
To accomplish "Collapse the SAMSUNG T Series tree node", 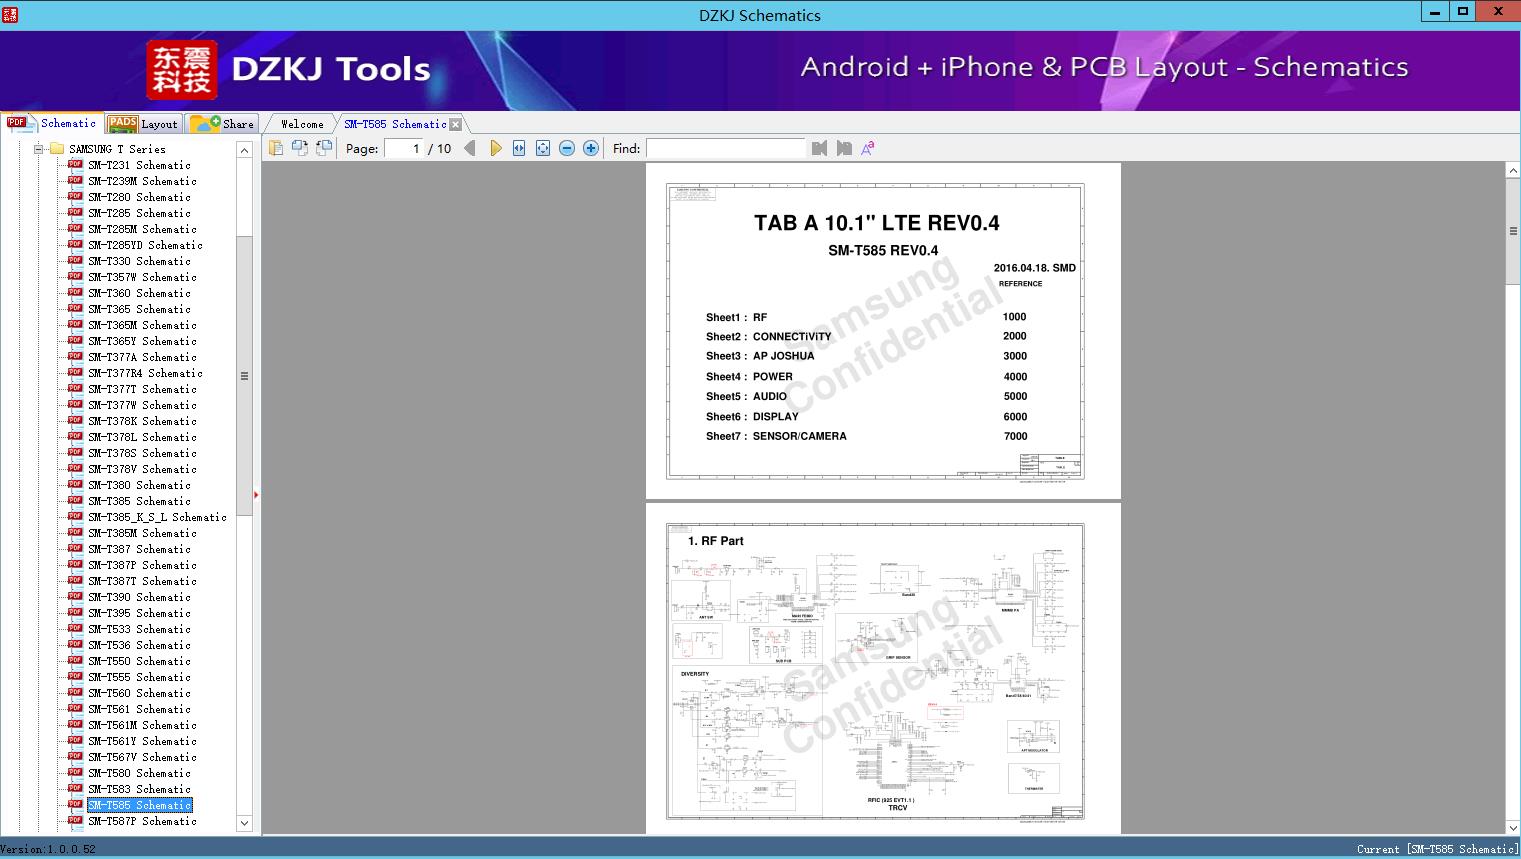I will pos(39,149).
